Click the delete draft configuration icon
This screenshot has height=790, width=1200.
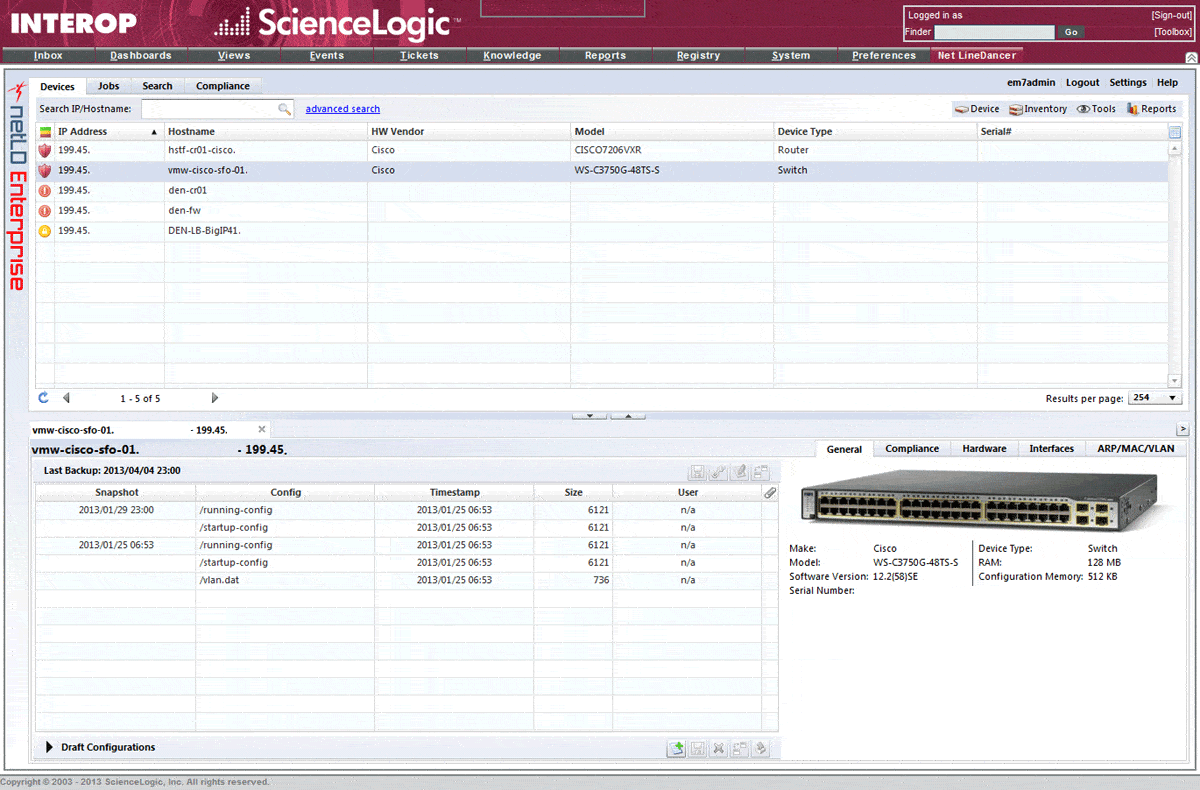pyautogui.click(x=718, y=748)
